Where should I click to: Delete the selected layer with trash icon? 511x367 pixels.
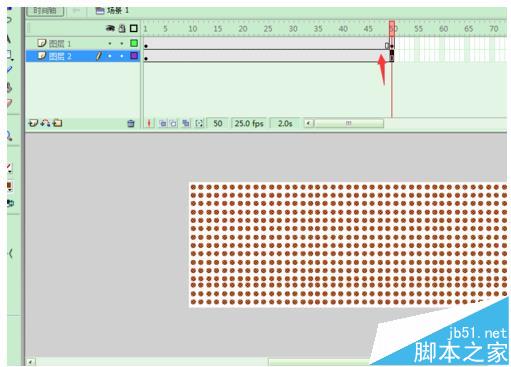131,124
